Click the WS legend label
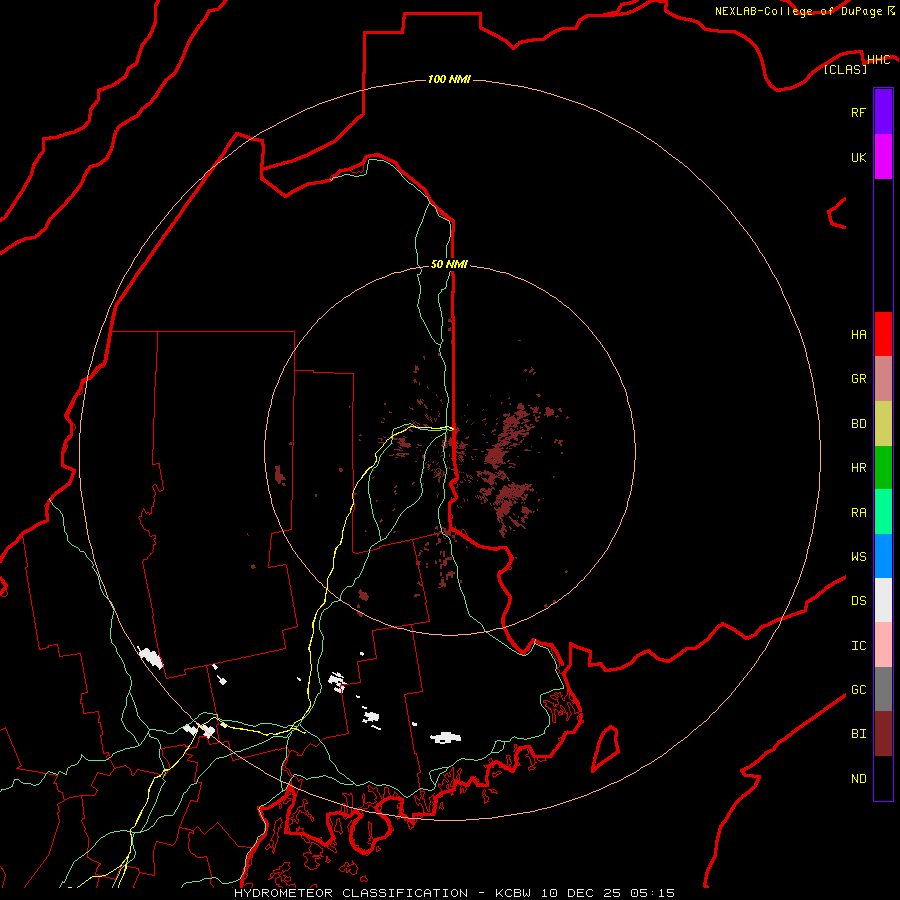This screenshot has height=900, width=900. (858, 557)
